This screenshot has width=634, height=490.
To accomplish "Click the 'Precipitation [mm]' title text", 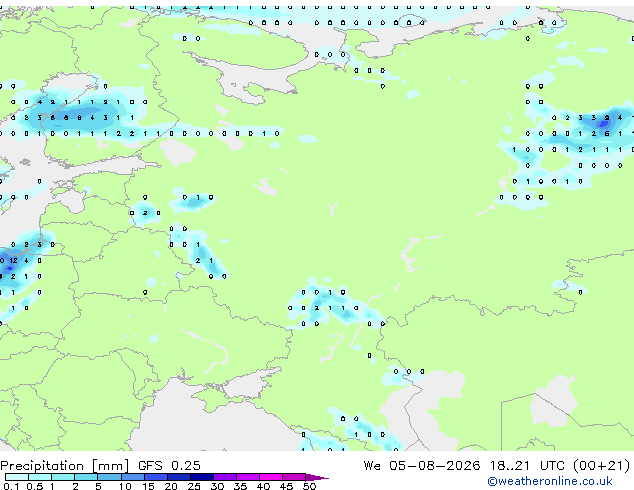I will pos(65,466).
